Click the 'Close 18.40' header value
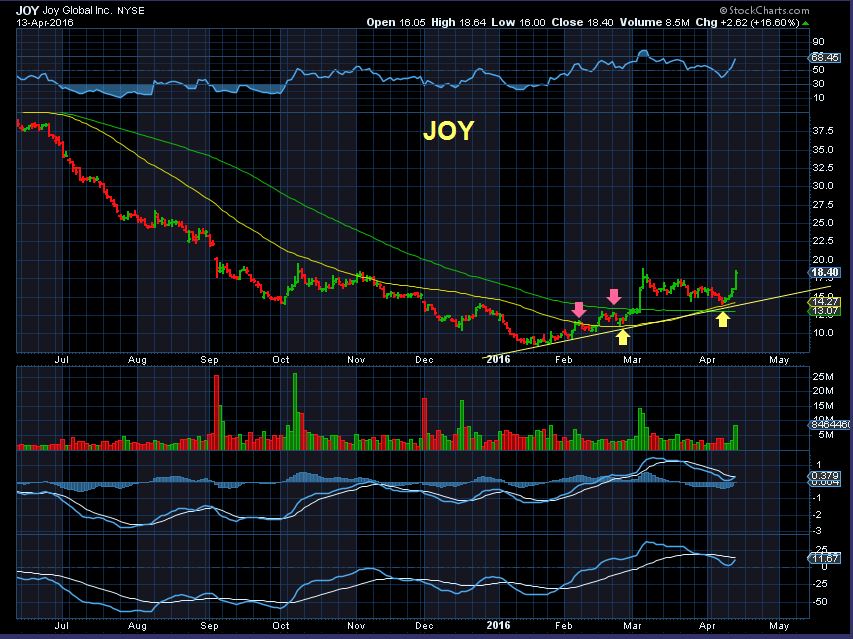 pyautogui.click(x=582, y=22)
